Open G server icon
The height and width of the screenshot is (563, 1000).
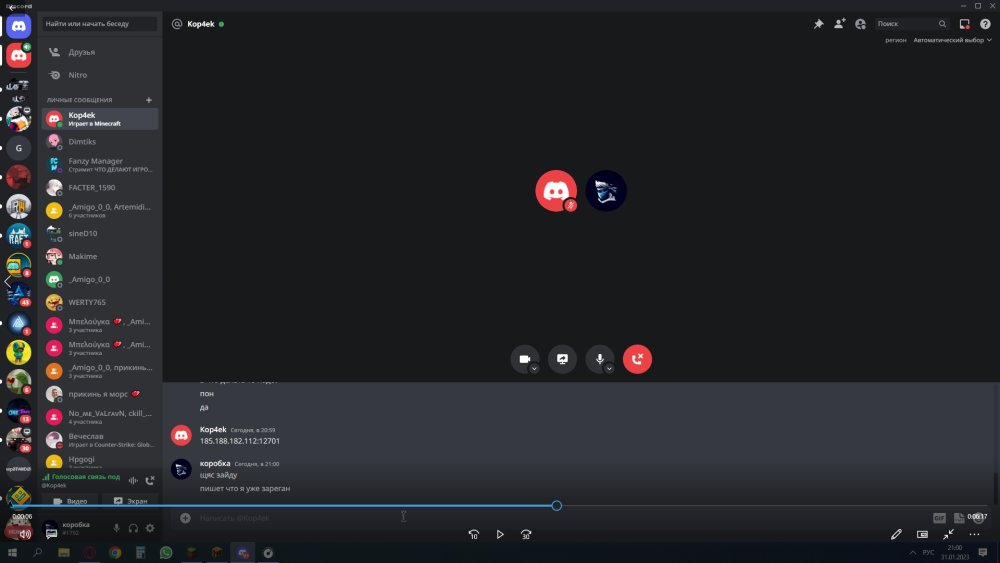pos(18,148)
